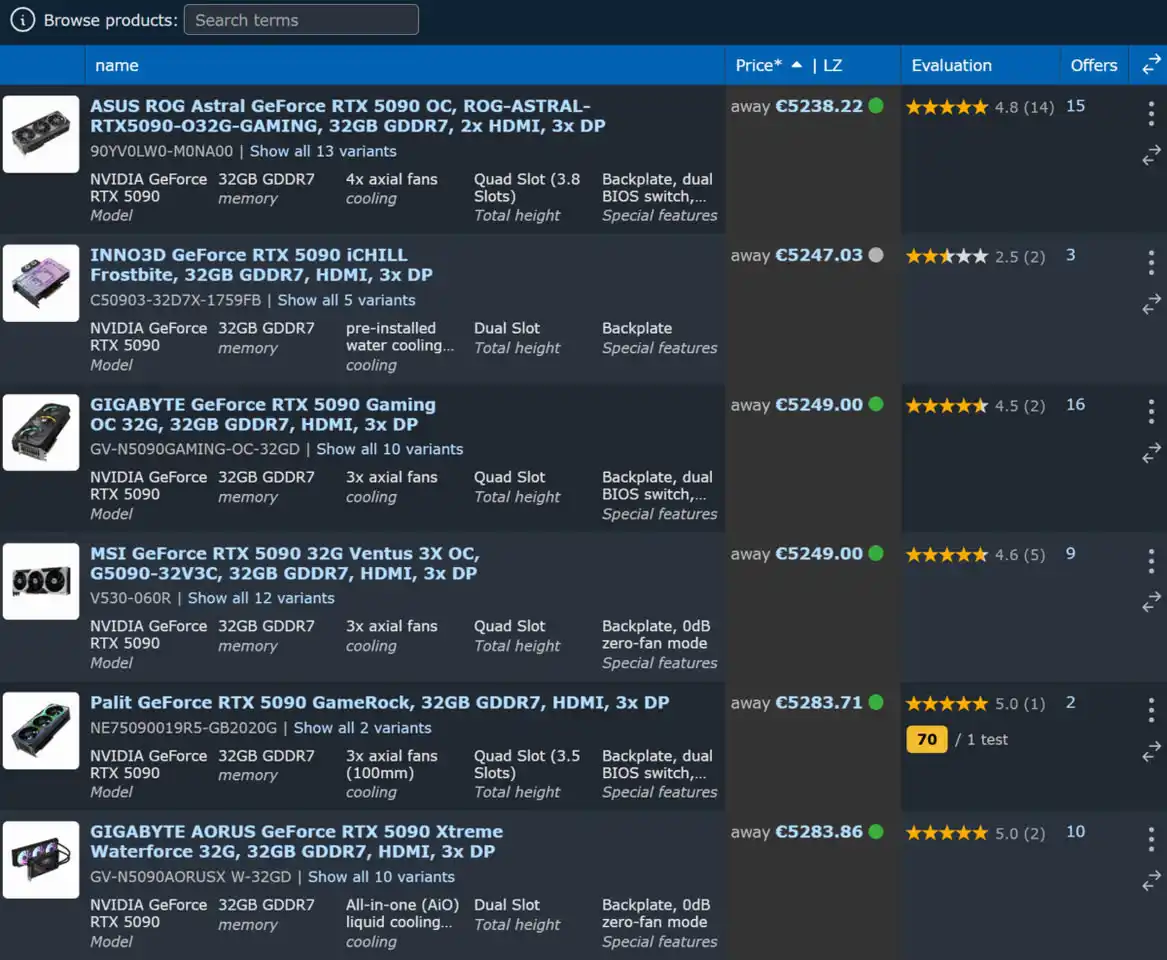Click green availability dot in MSI Ventus row

tap(876, 554)
